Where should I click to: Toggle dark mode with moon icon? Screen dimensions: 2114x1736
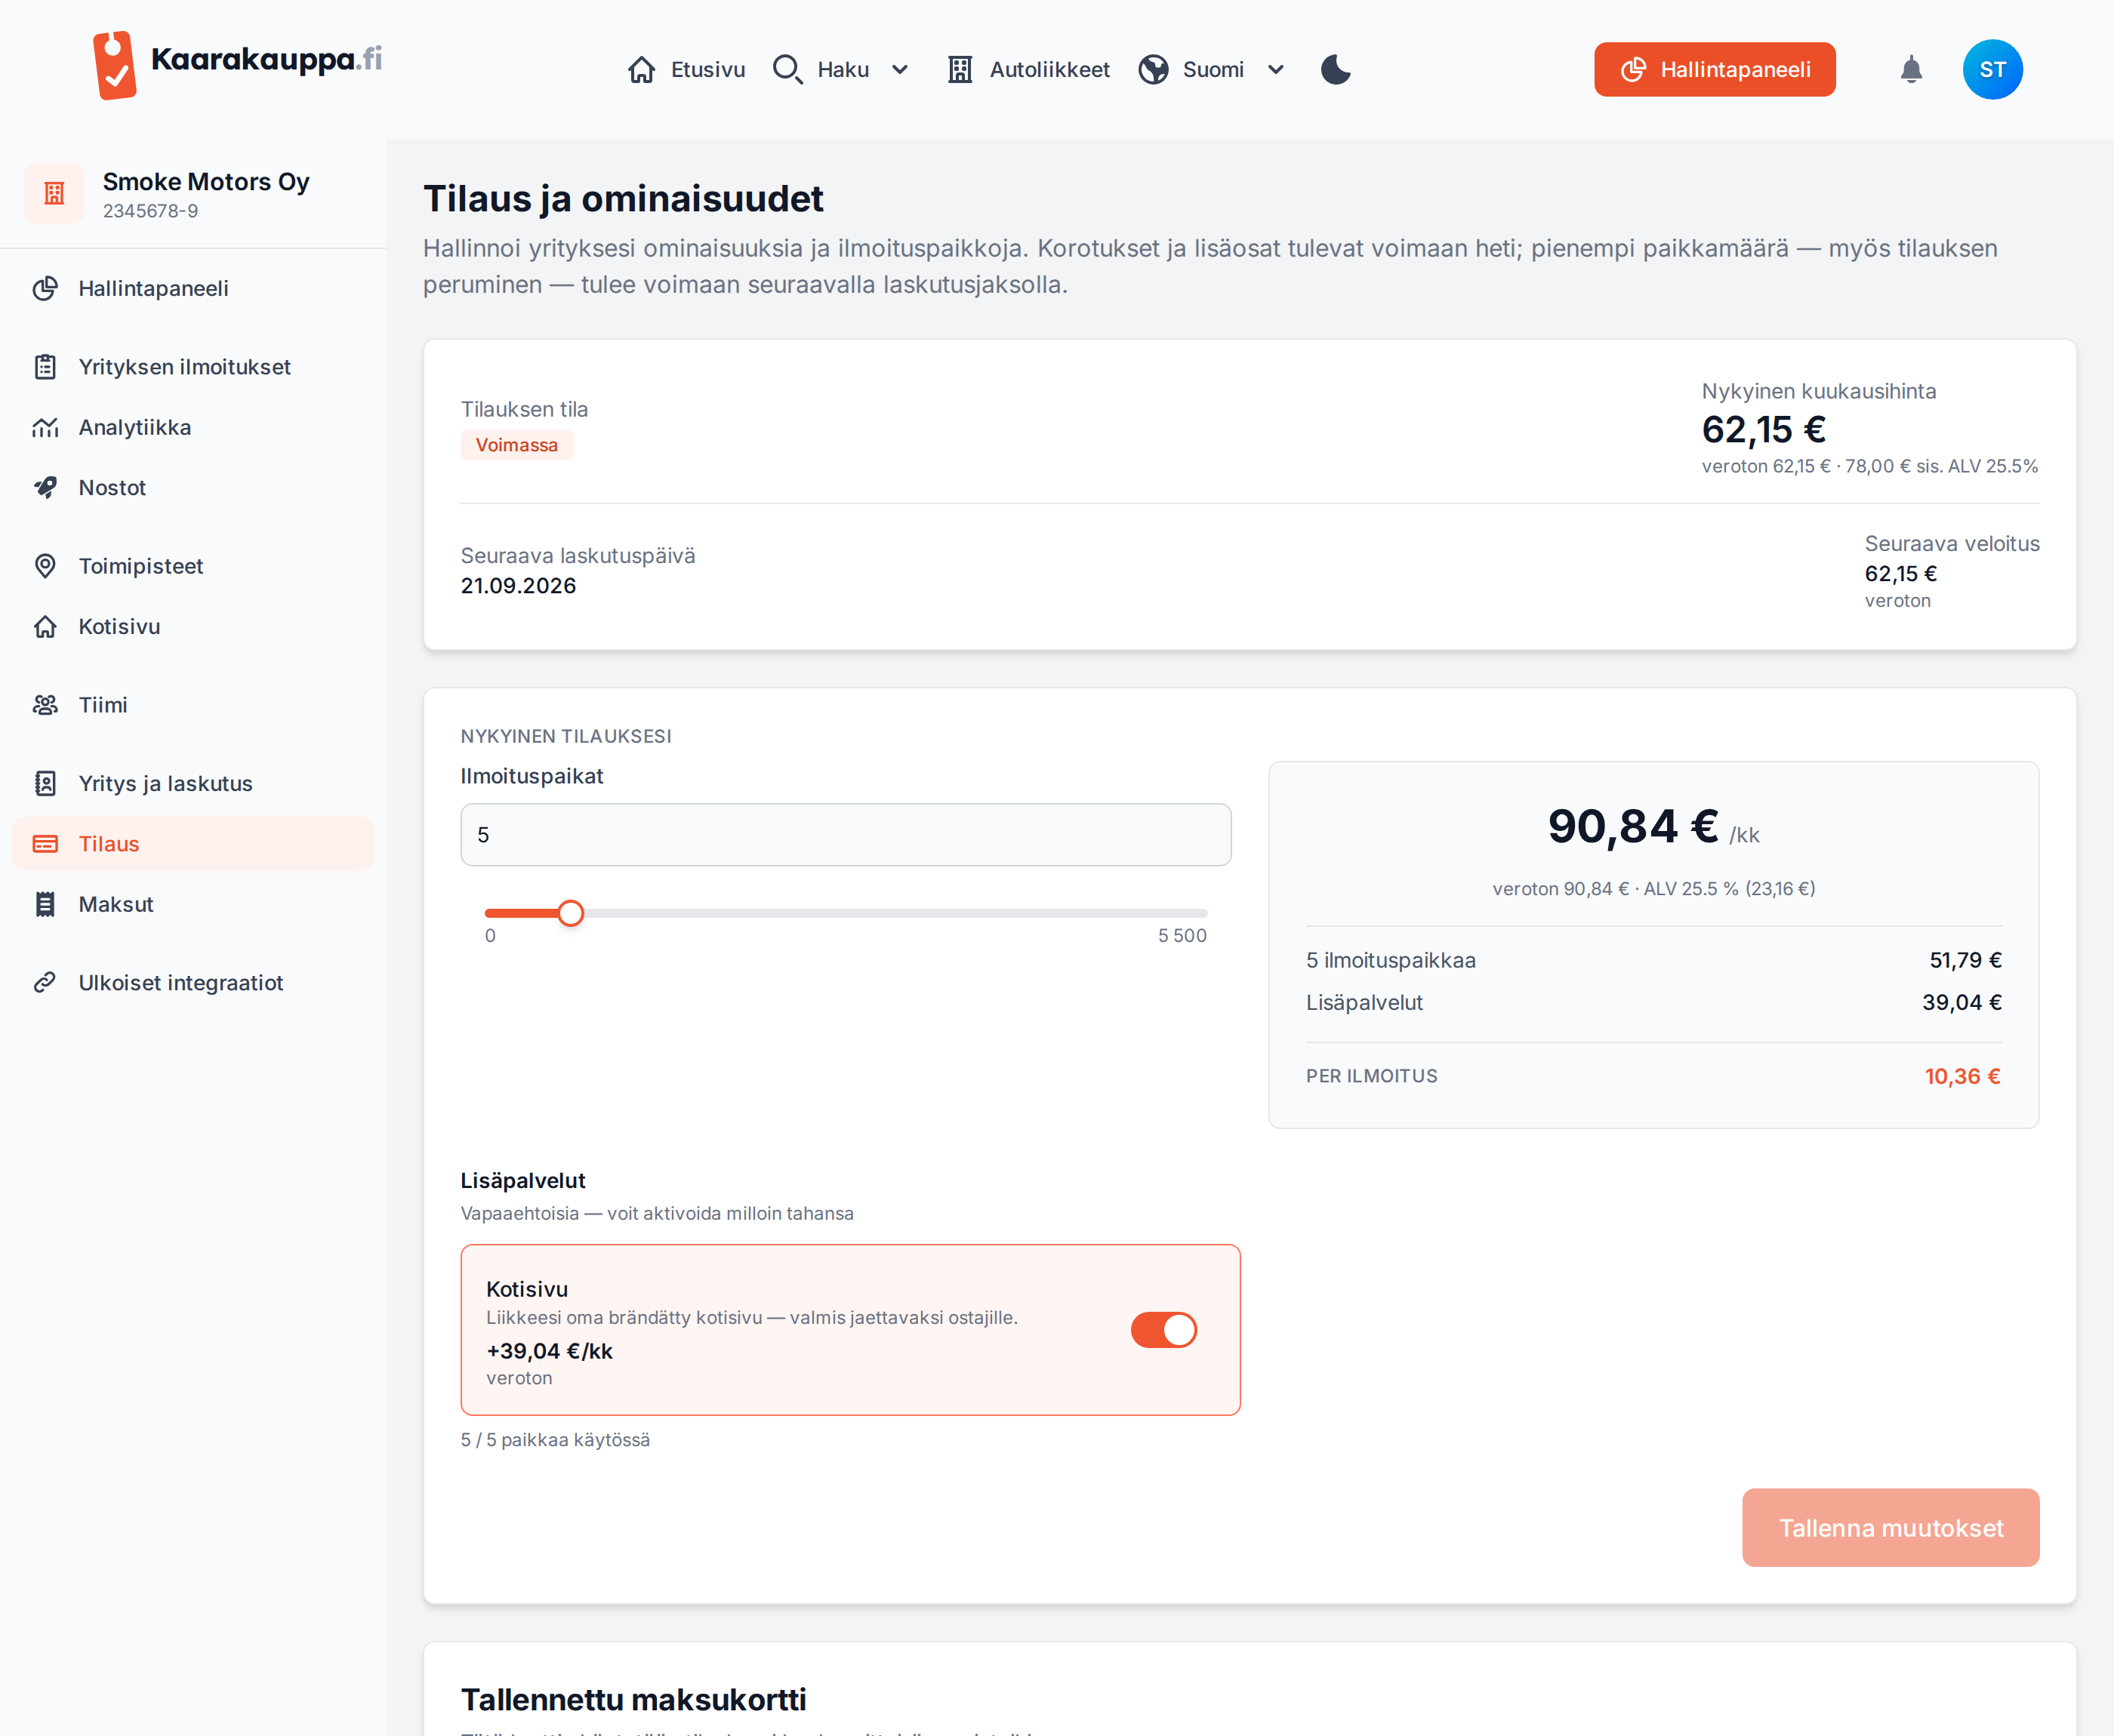pos(1336,70)
